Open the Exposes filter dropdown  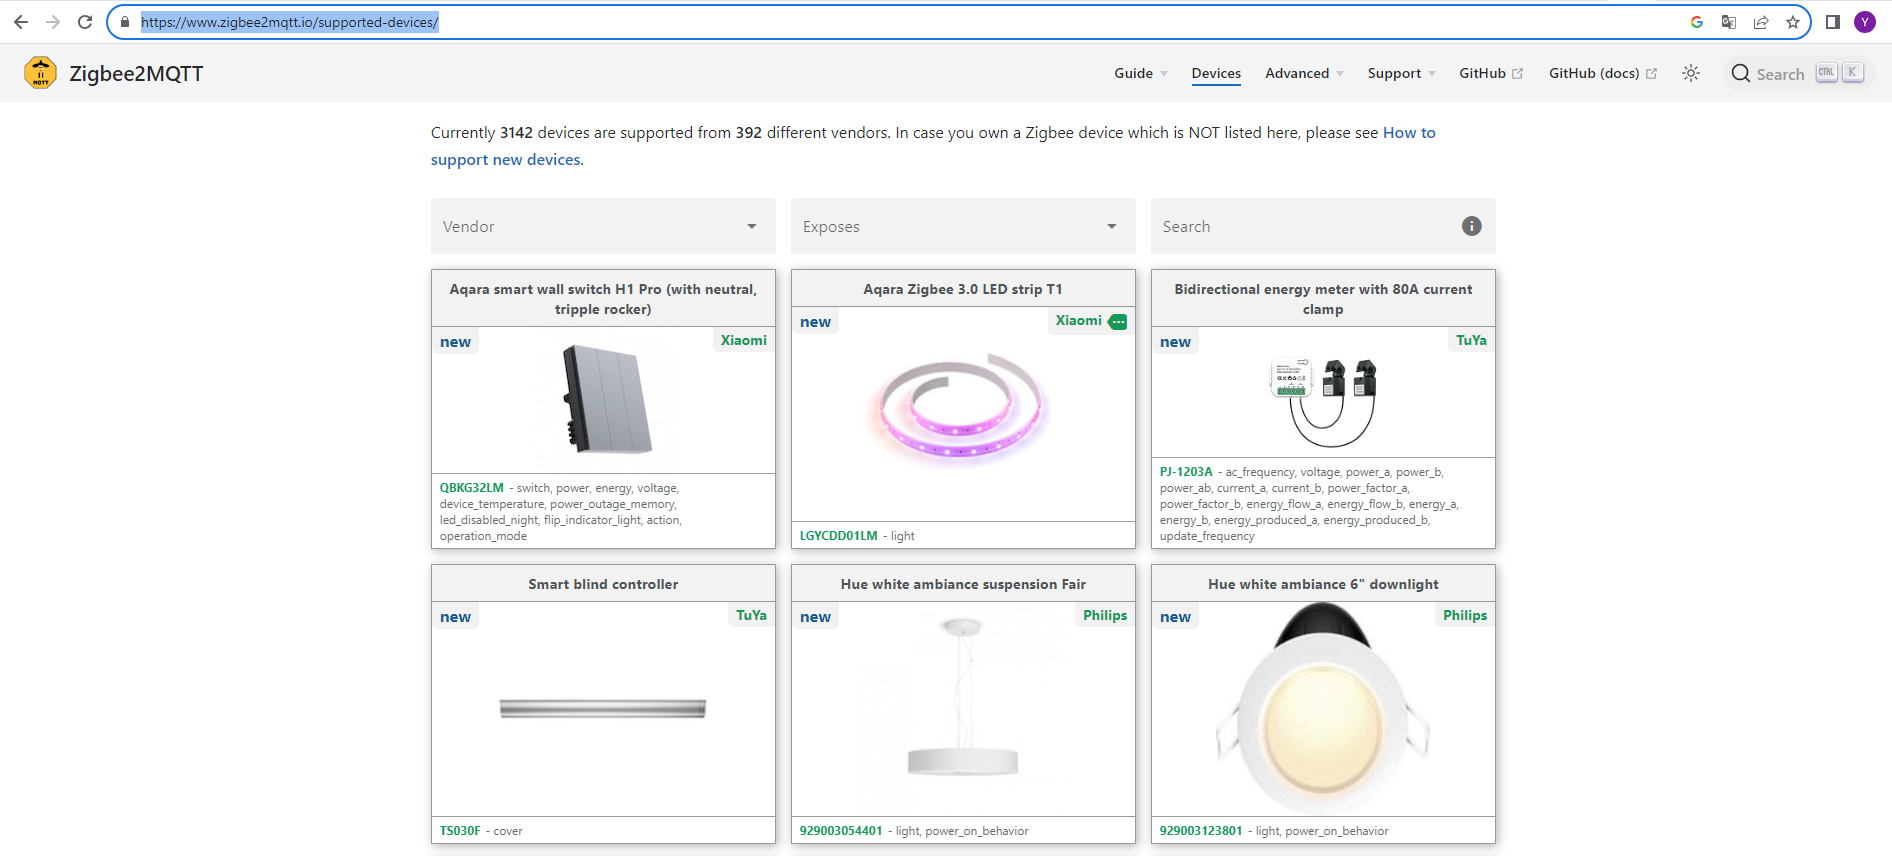963,226
